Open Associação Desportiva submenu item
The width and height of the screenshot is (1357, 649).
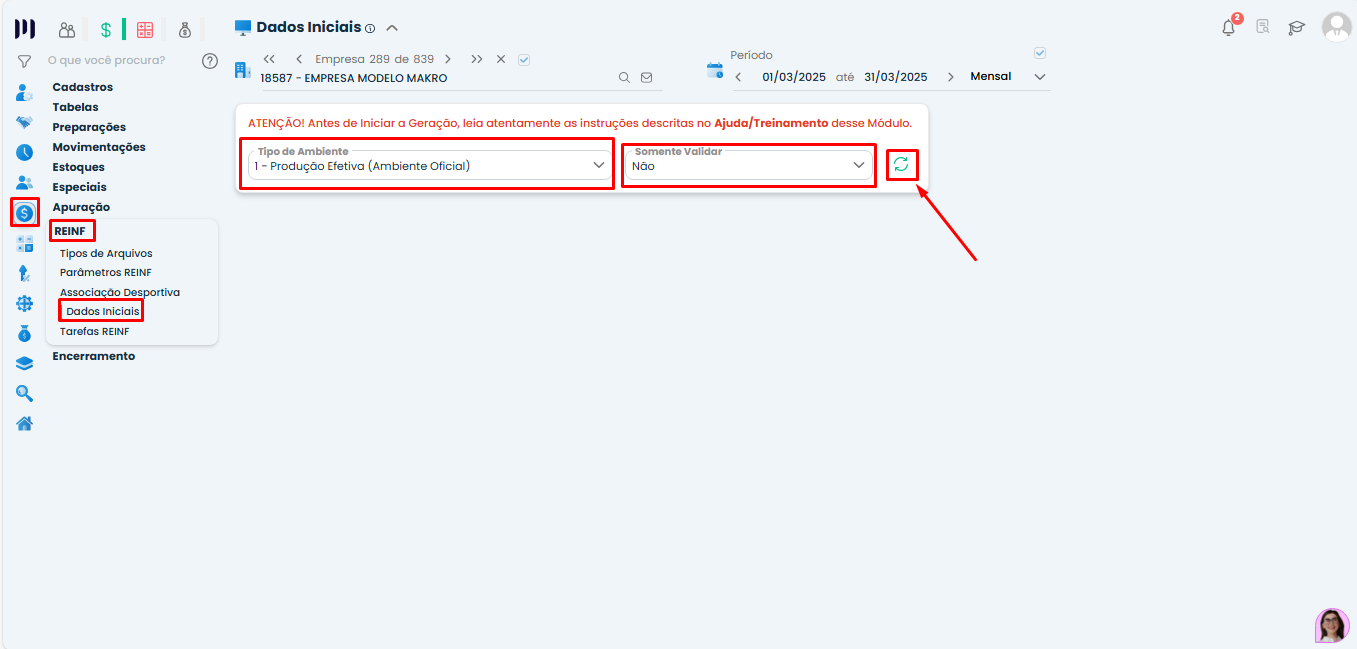tap(120, 292)
